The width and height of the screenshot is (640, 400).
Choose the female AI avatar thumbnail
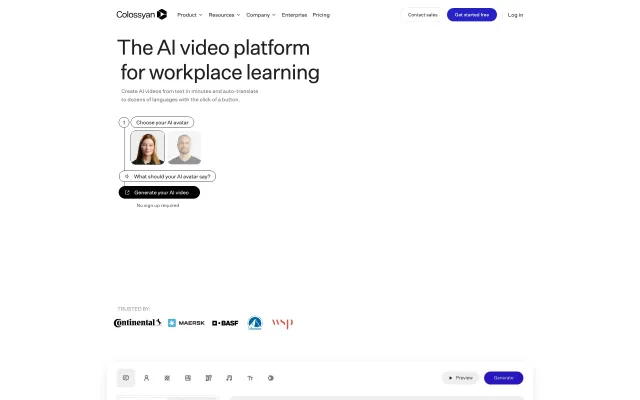pos(148,148)
